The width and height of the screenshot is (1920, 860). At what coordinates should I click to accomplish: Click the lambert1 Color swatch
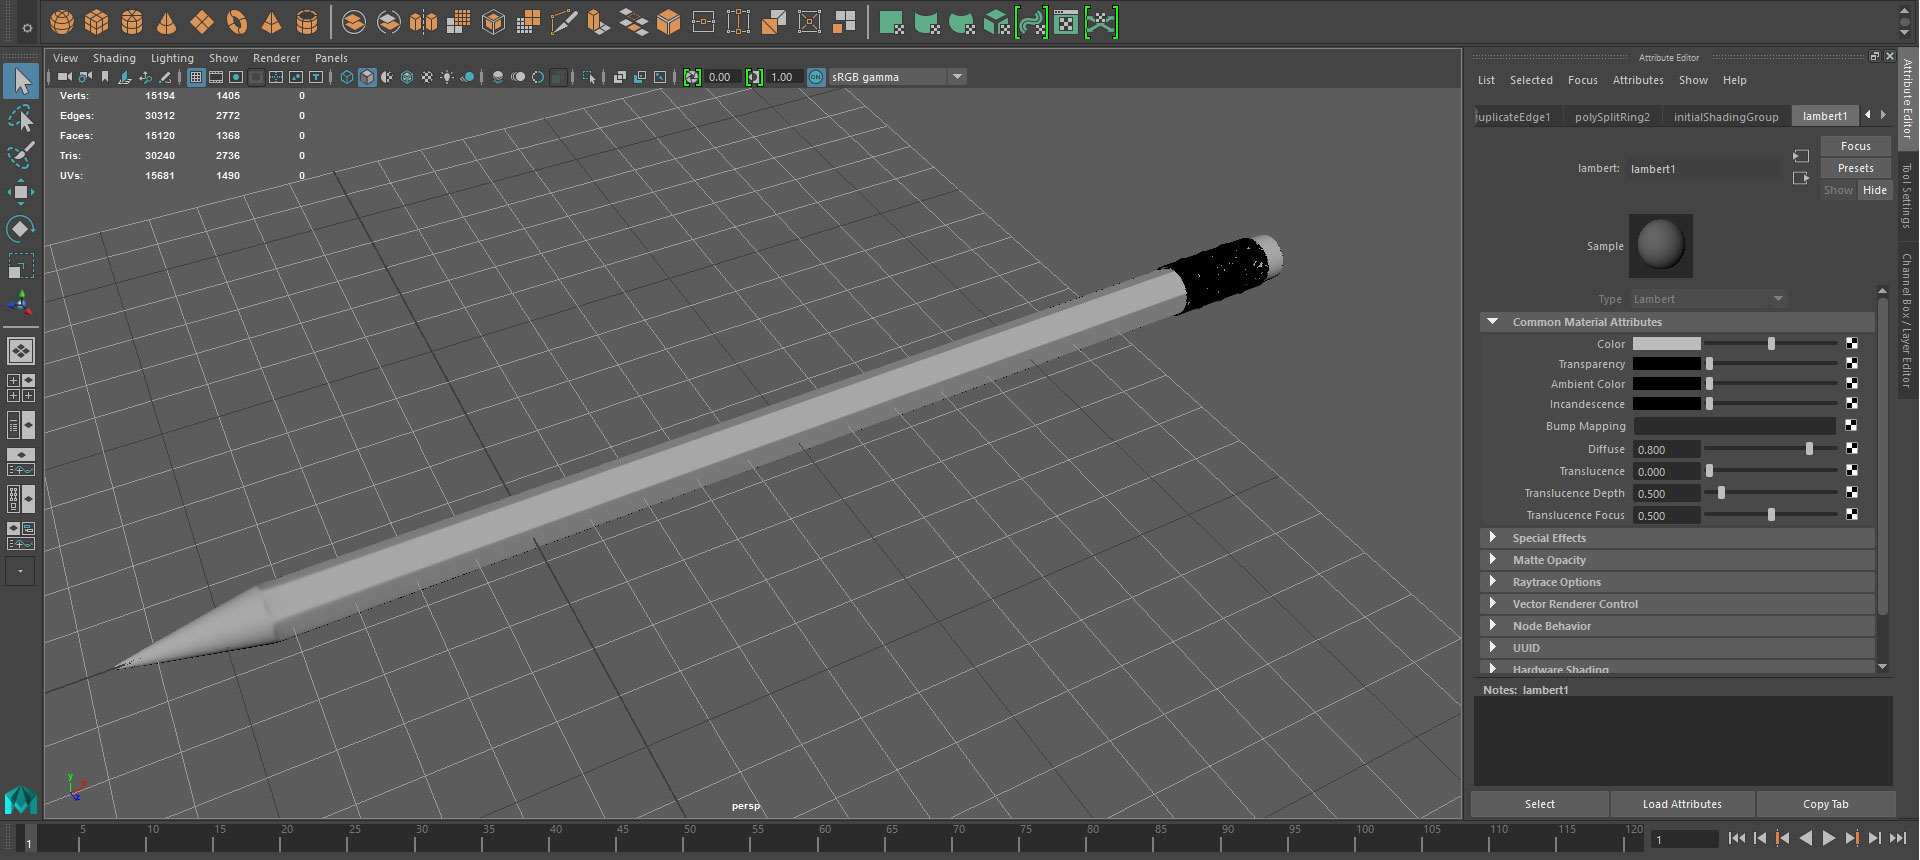tap(1666, 344)
